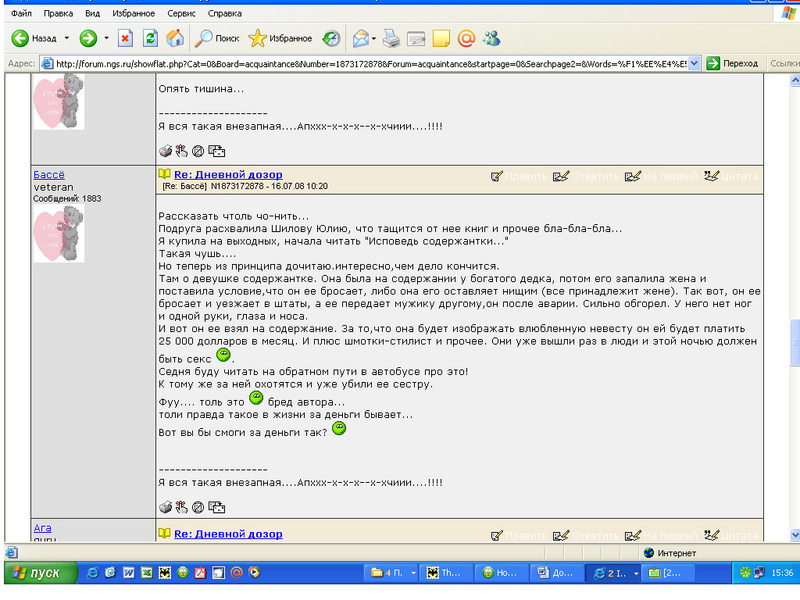Click На первый on Бассё's post header
The height and width of the screenshot is (600, 800).
point(661,177)
